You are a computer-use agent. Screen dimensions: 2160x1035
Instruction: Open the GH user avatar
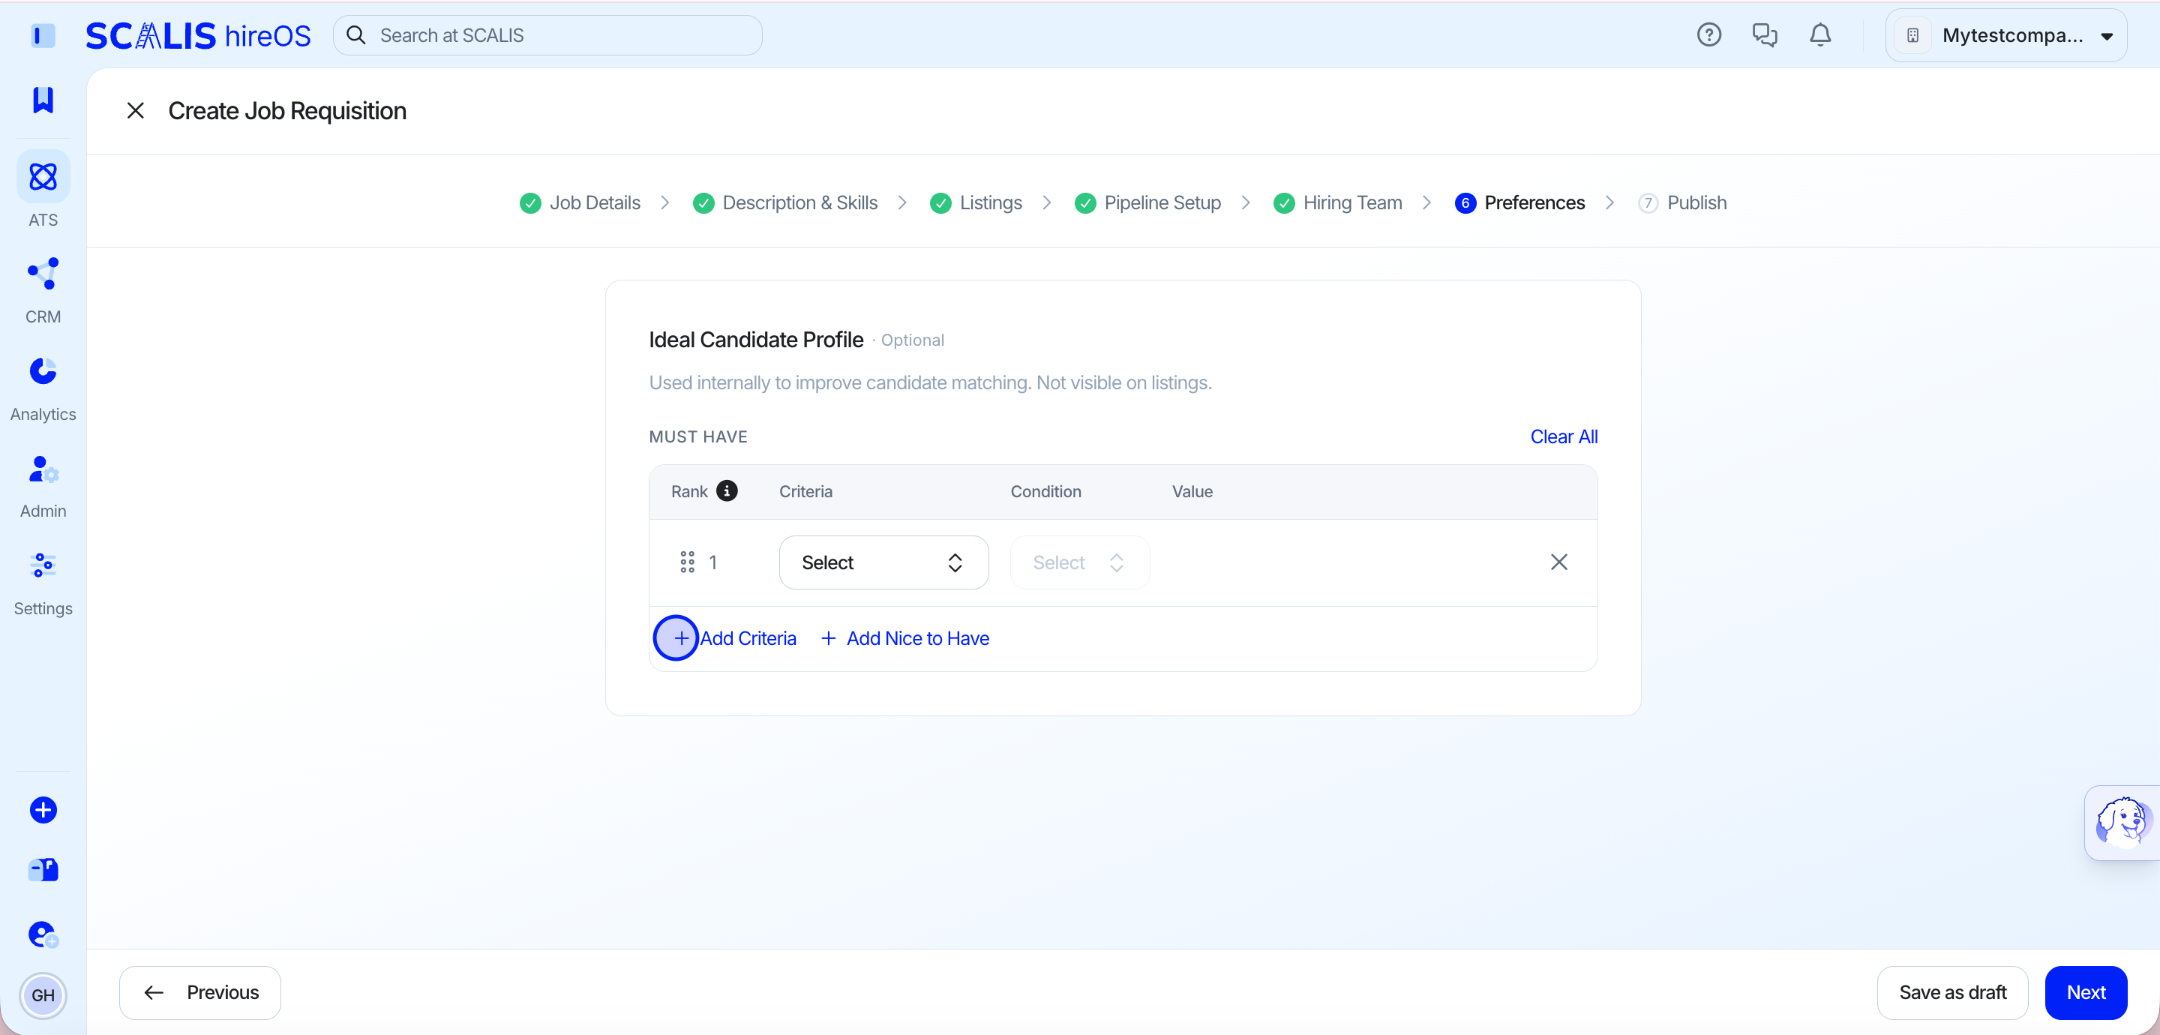pos(43,995)
